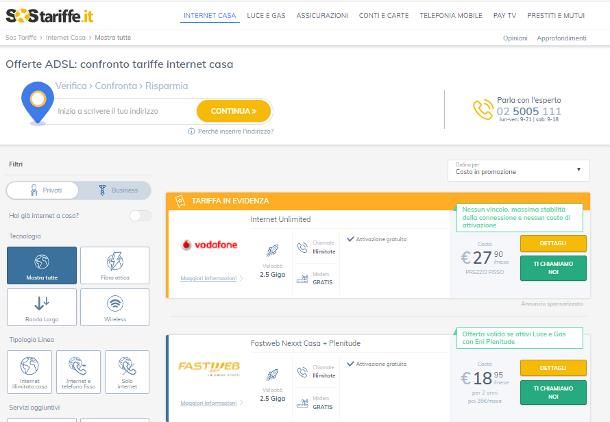The image size is (610, 422).
Task: Click Vodafone Attivazione gratuita checkmark text
Action: point(377,239)
